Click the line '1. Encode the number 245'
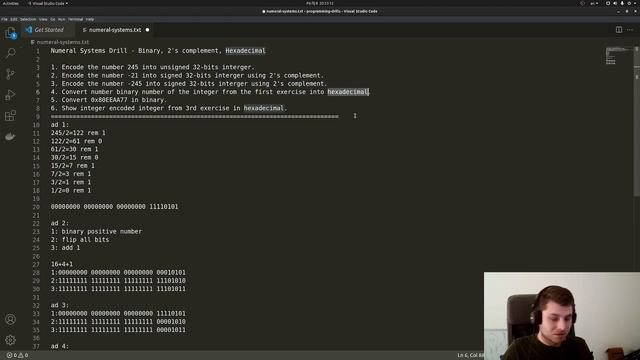Image resolution: width=640 pixels, height=360 pixels. click(153, 67)
